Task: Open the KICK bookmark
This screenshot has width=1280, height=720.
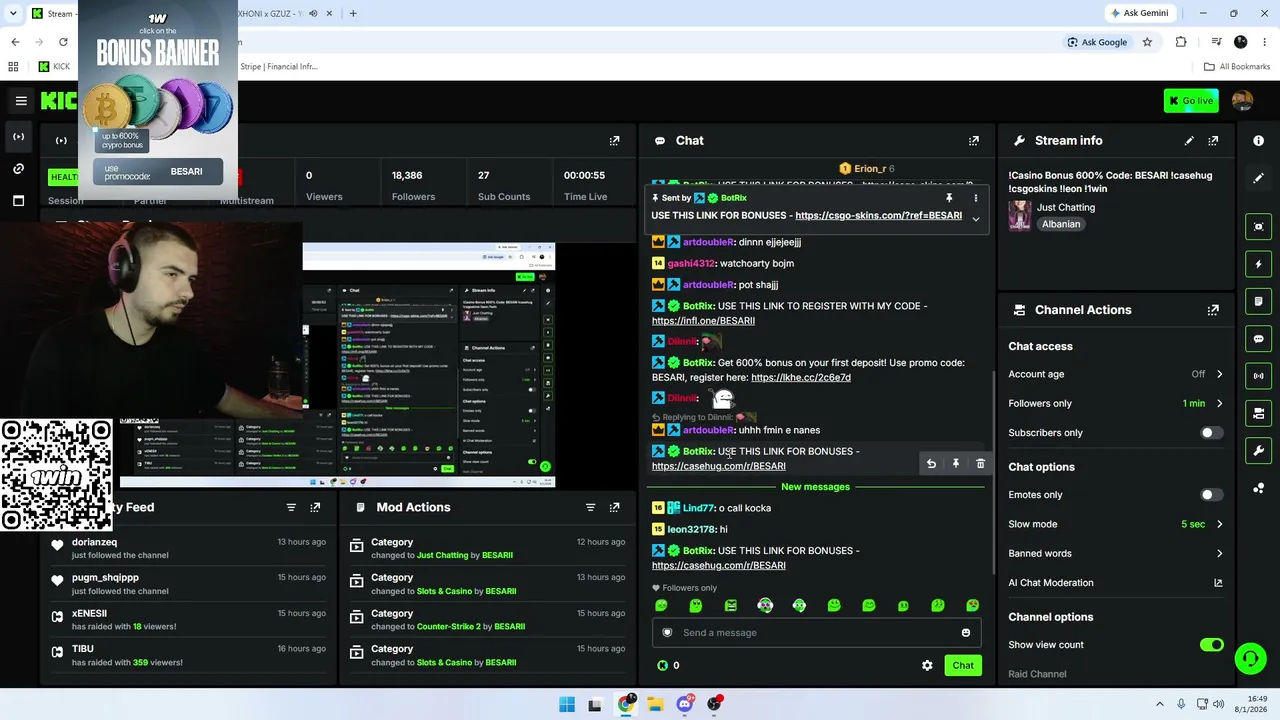Action: pos(54,67)
